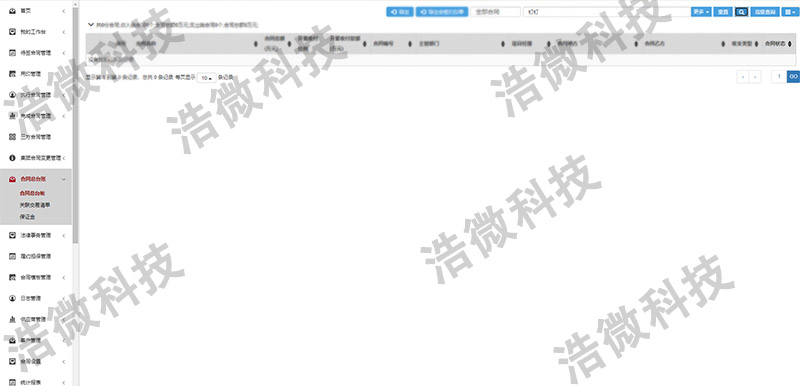Sort table by 主管部门 column arrow
Viewport: 800px width, 386px height.
click(504, 44)
